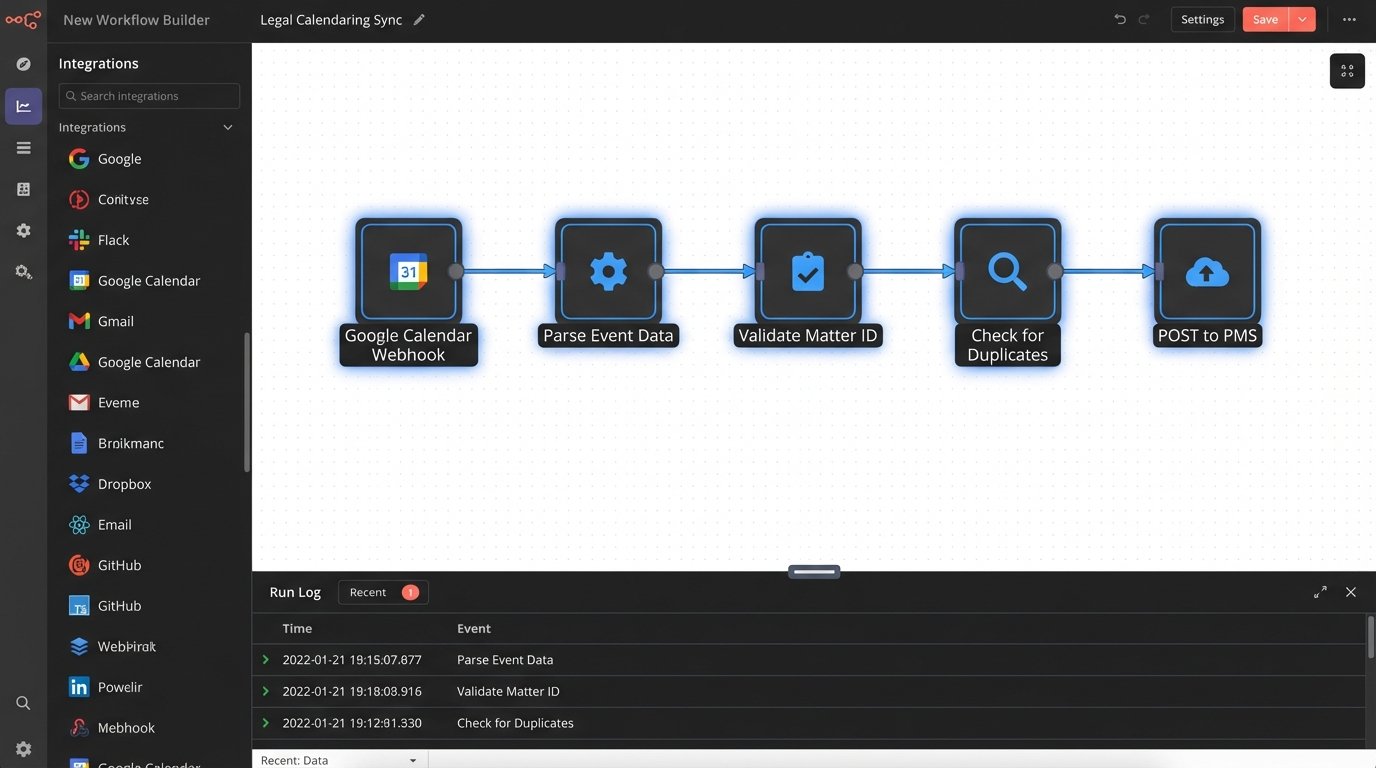1376x768 pixels.
Task: Click the fit-to-view icon above the canvas
Action: pyautogui.click(x=1346, y=70)
